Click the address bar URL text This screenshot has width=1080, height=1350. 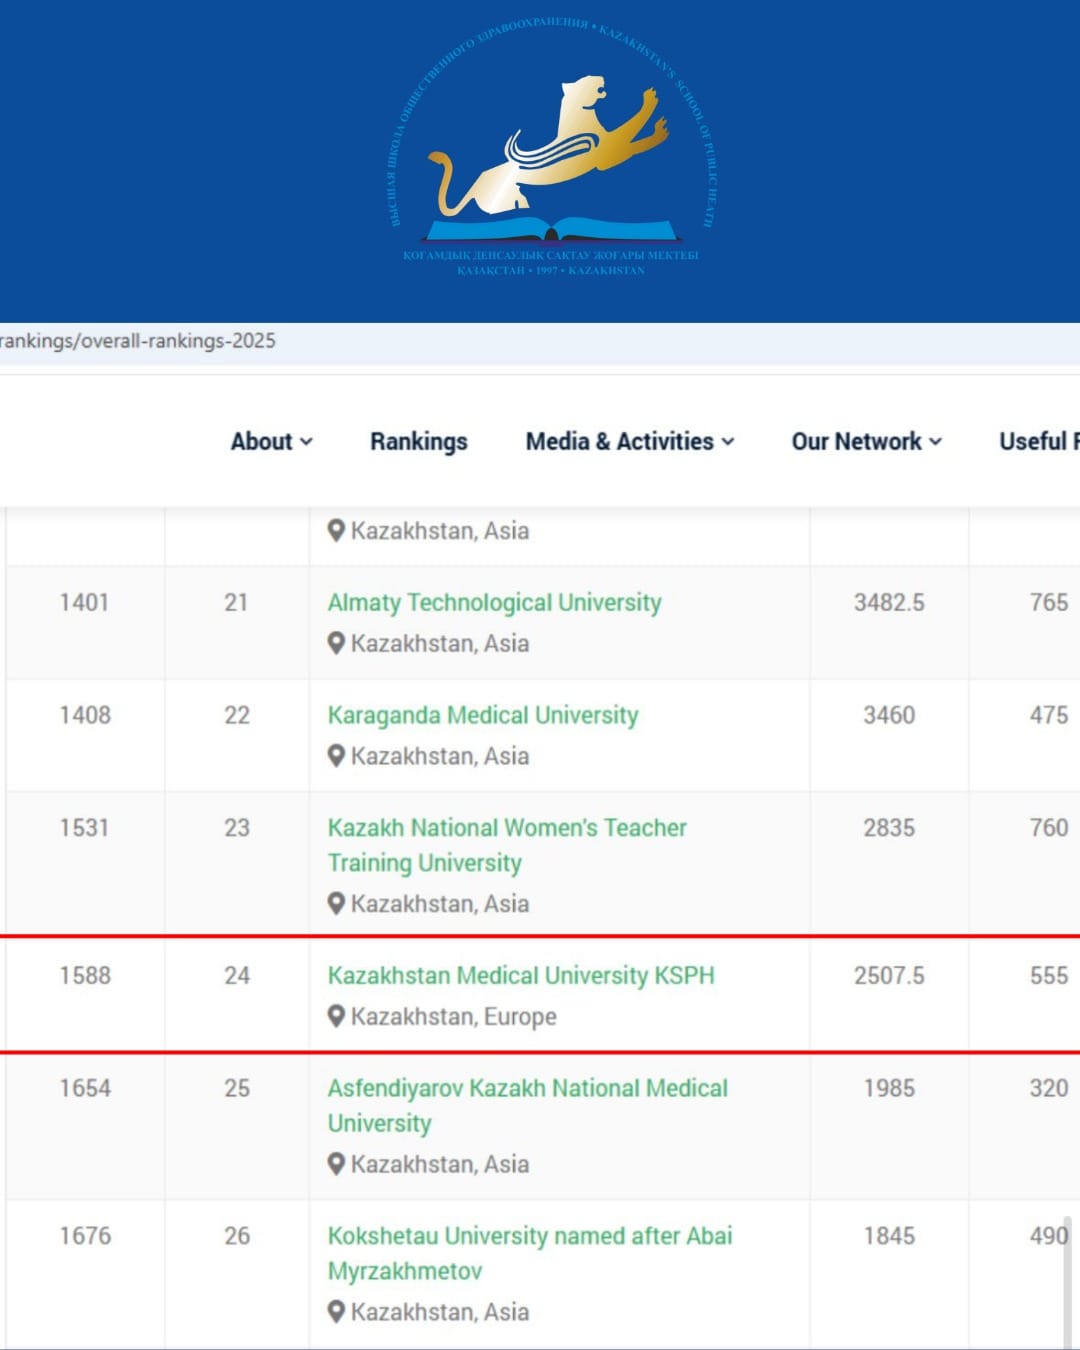pos(138,341)
